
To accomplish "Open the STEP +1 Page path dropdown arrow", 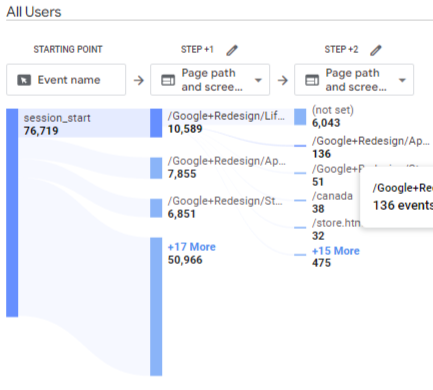I will (x=258, y=80).
